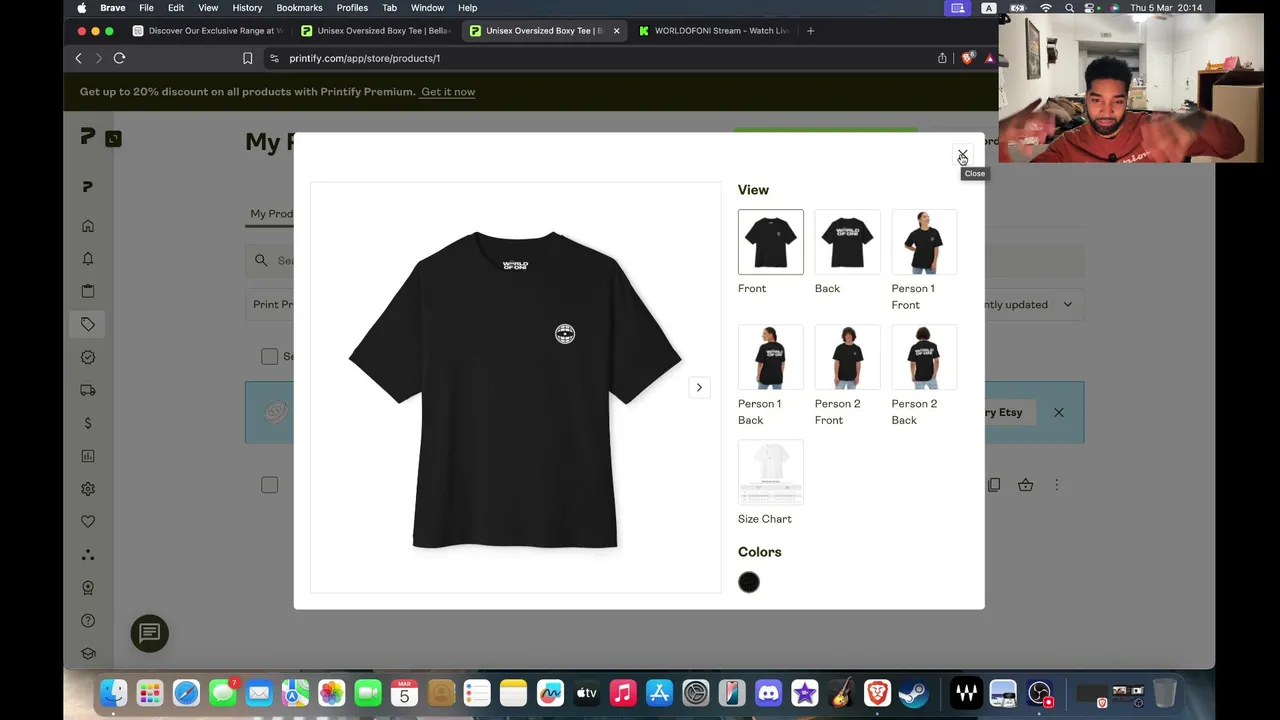The height and width of the screenshot is (720, 1280).
Task: Open the chat support bubble button
Action: point(150,633)
